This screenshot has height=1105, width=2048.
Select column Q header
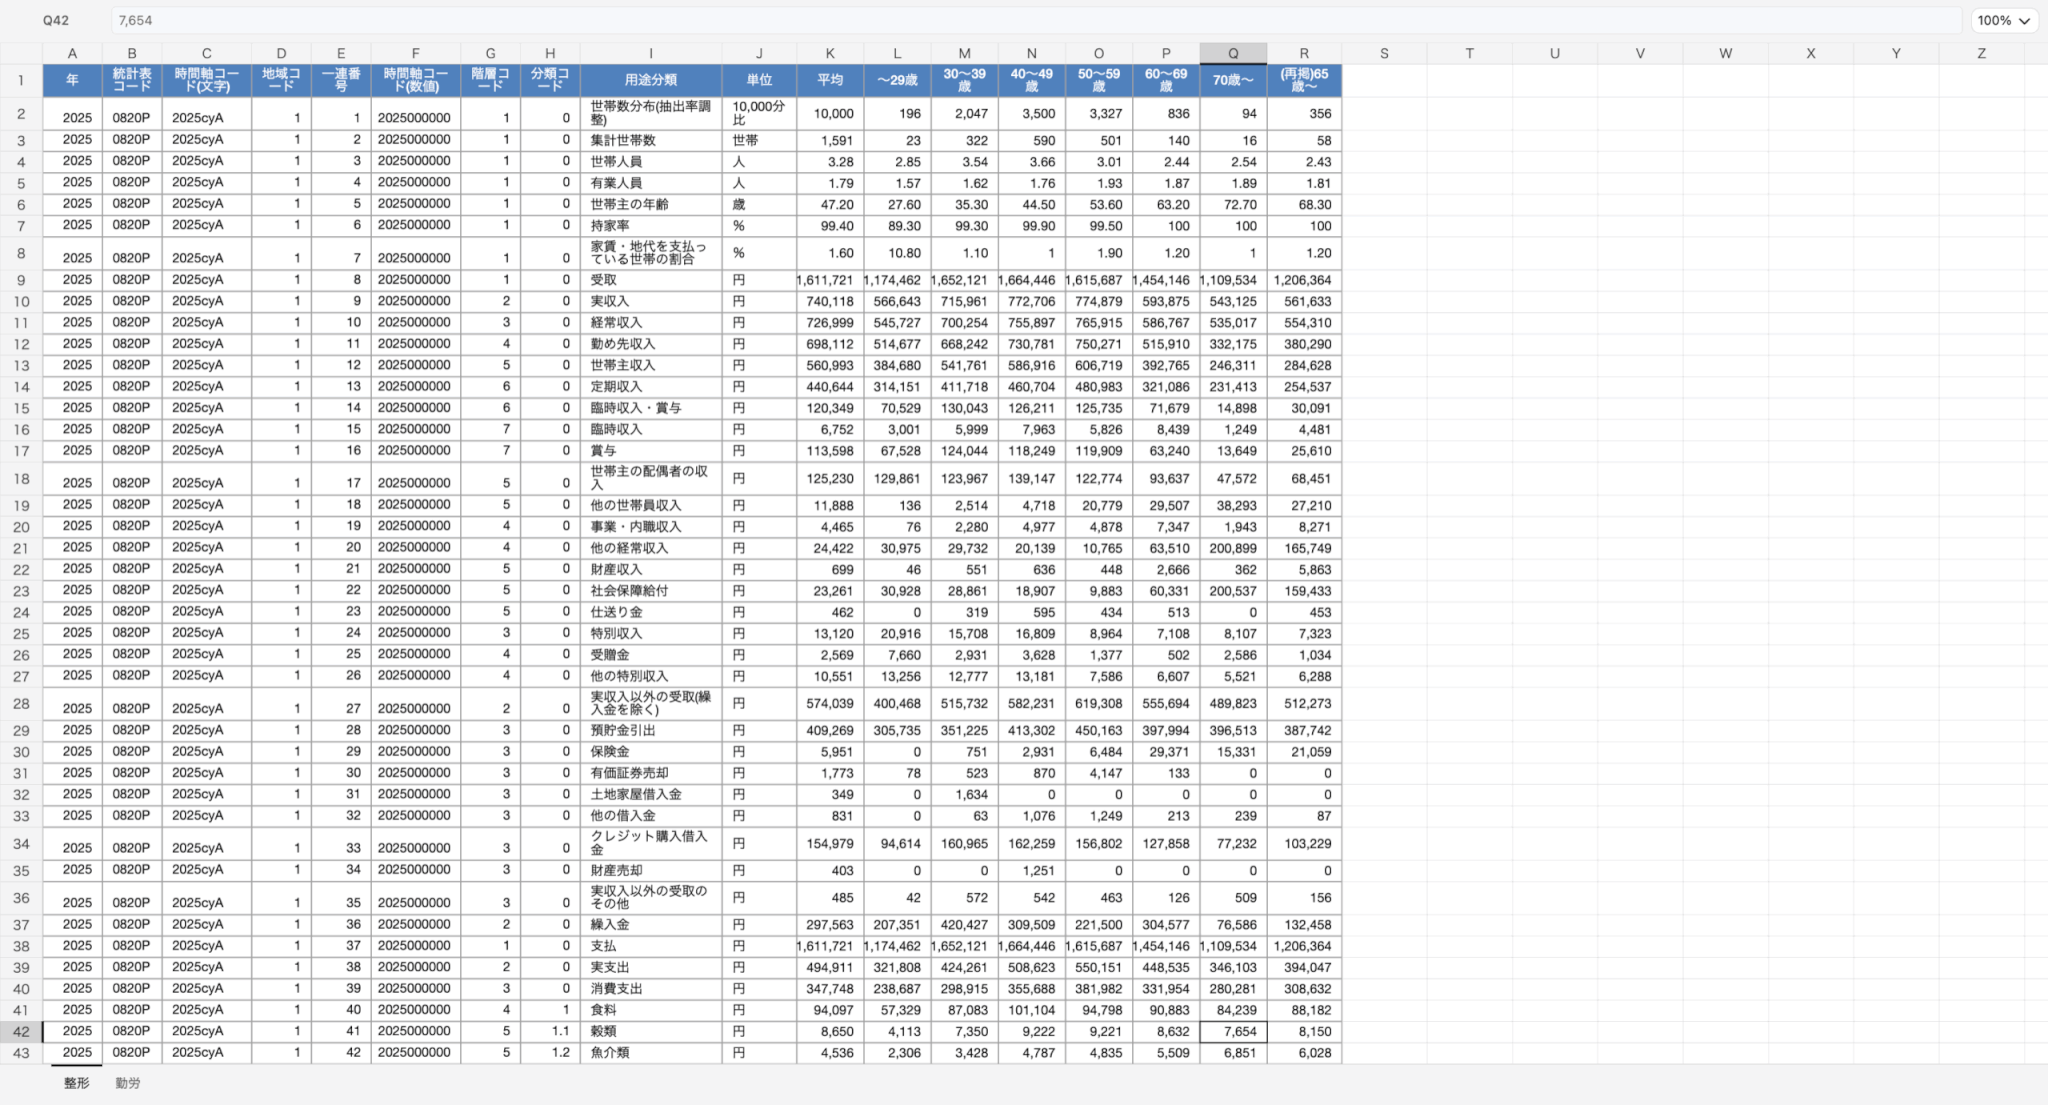pyautogui.click(x=1233, y=53)
